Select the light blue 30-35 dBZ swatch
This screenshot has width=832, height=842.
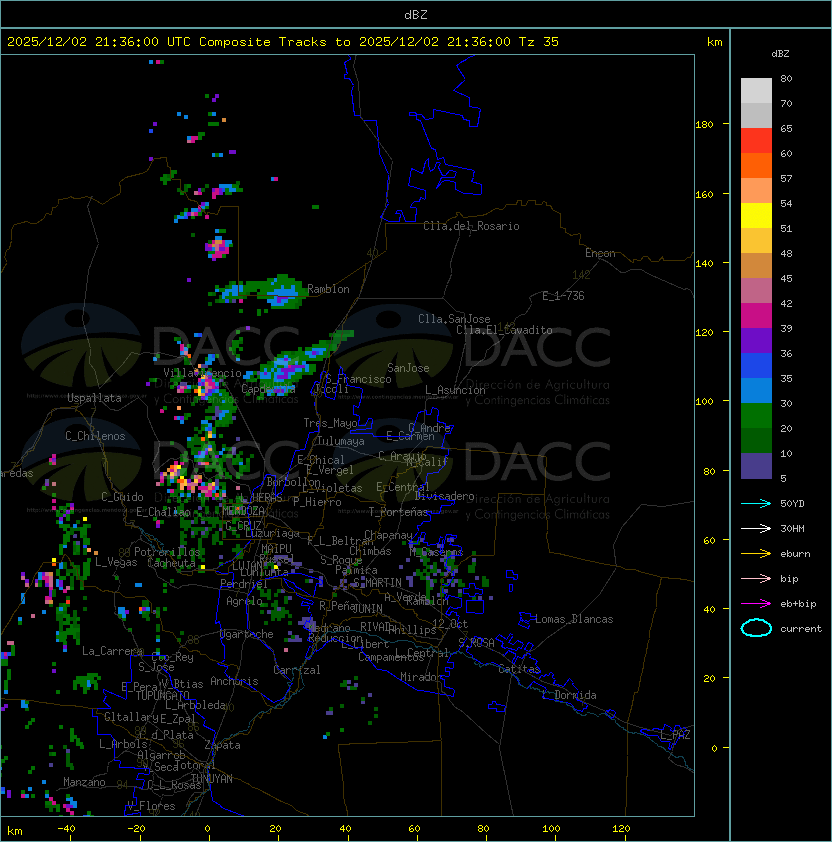[756, 391]
